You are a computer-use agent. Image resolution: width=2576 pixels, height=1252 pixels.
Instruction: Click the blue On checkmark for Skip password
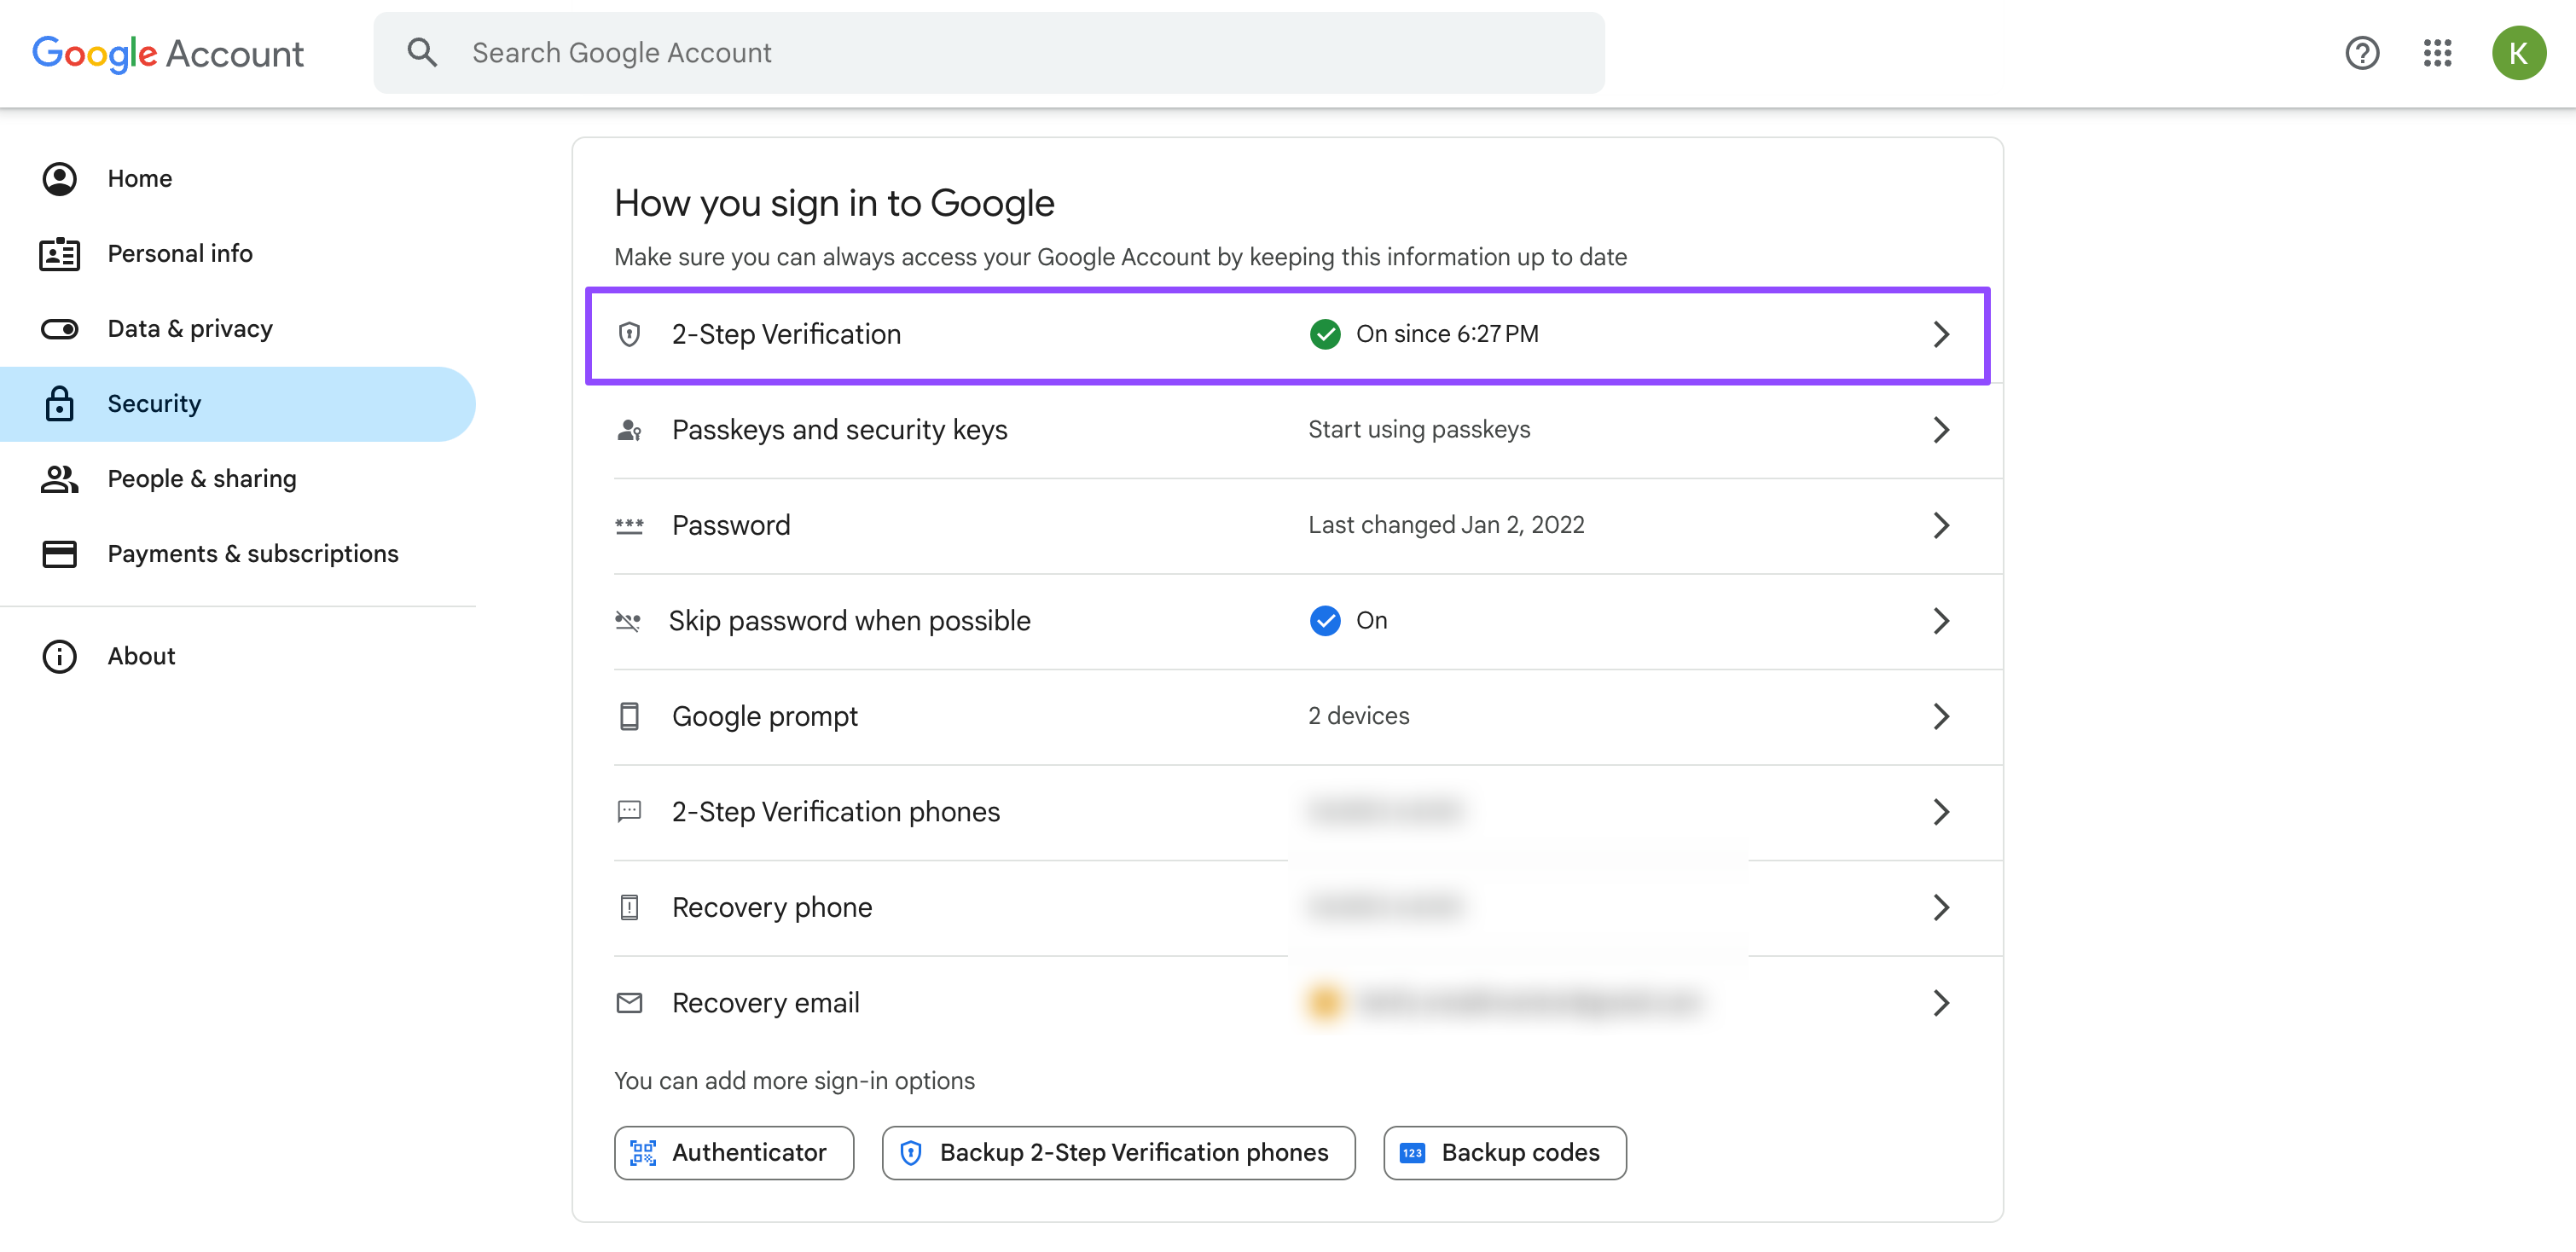coord(1324,621)
